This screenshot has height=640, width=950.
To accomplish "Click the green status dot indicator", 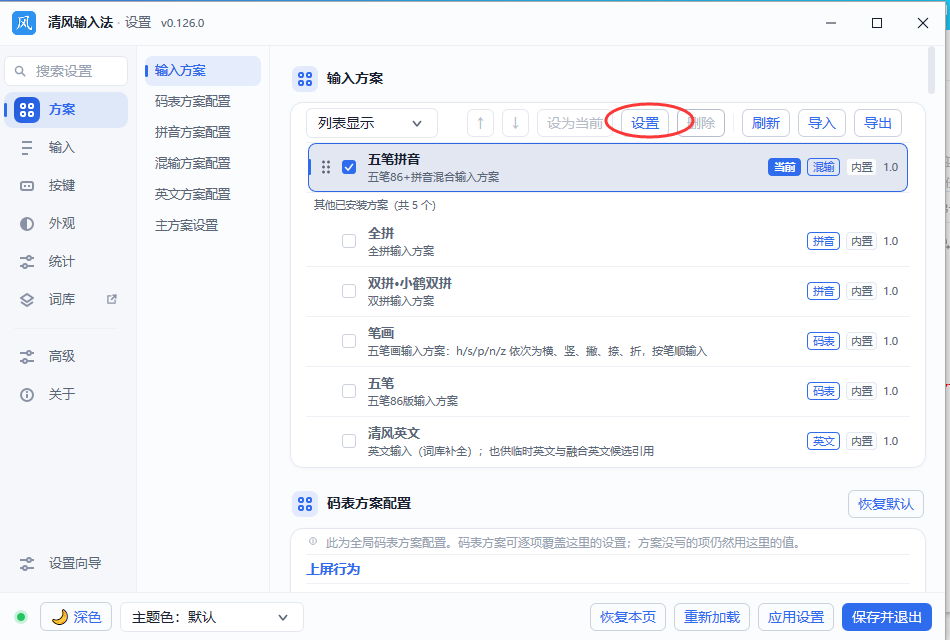I will point(21,617).
